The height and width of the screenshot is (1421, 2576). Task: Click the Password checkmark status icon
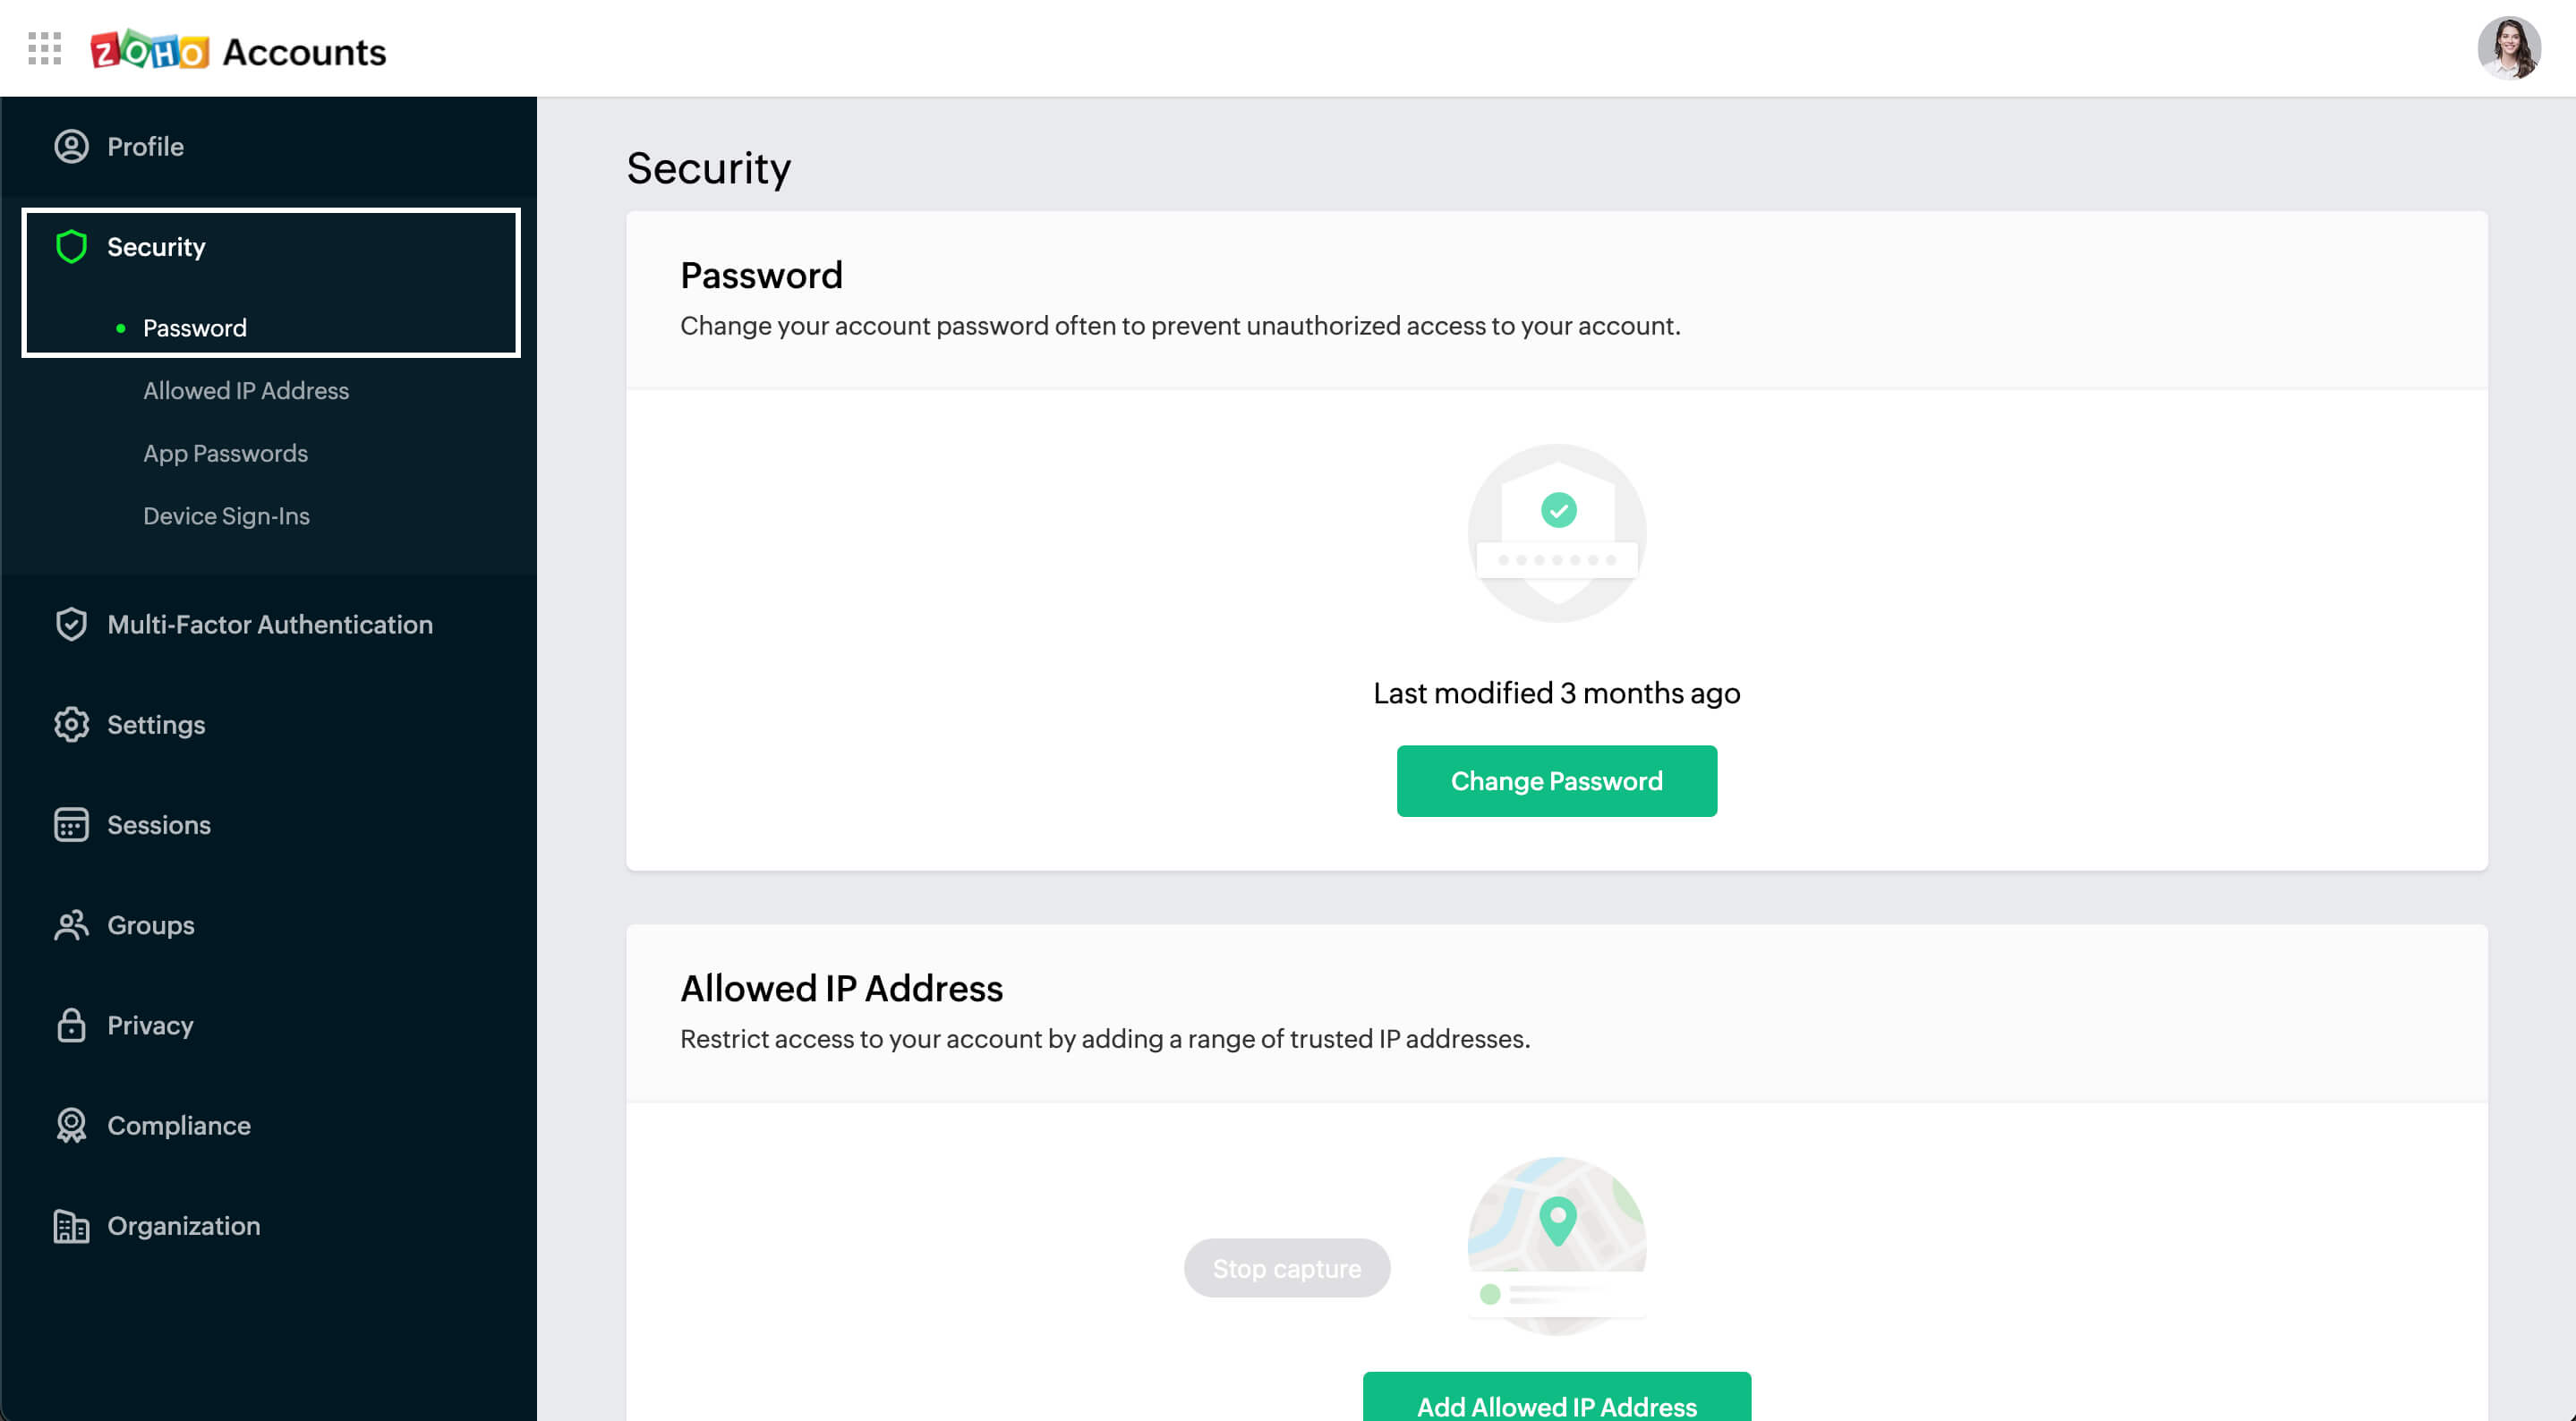1556,509
